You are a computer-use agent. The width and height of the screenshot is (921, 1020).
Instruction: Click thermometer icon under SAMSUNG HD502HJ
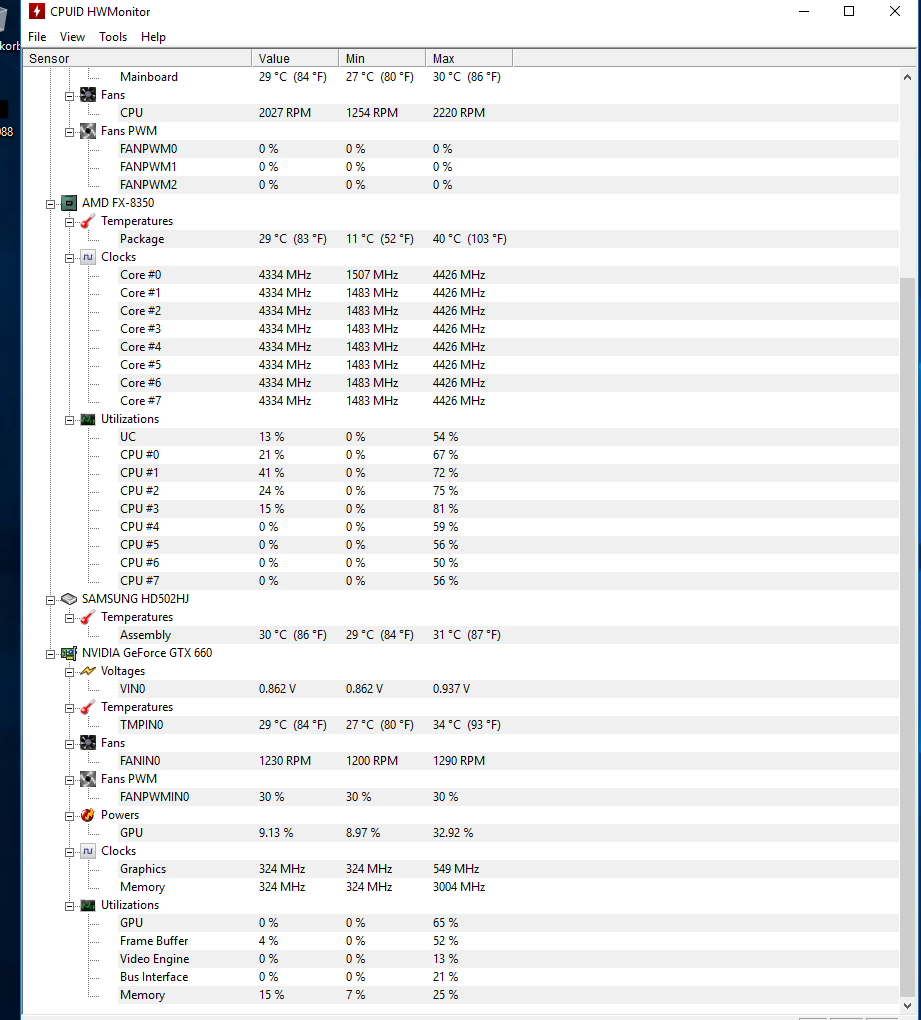tap(88, 617)
